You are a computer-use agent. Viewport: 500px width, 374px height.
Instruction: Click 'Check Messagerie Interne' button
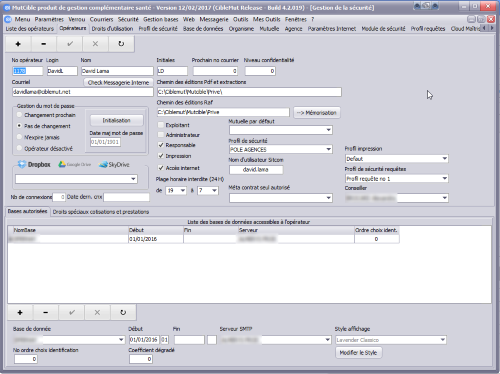pyautogui.click(x=118, y=83)
